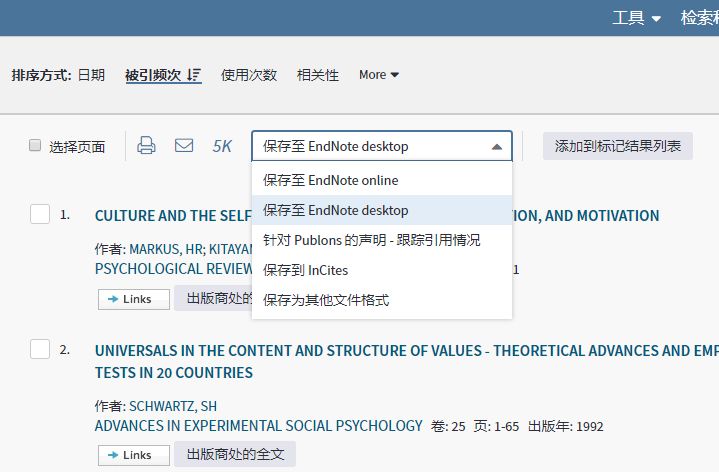Click the descending sort icon beside 被引频次
The height and width of the screenshot is (472, 719).
pyautogui.click(x=194, y=75)
